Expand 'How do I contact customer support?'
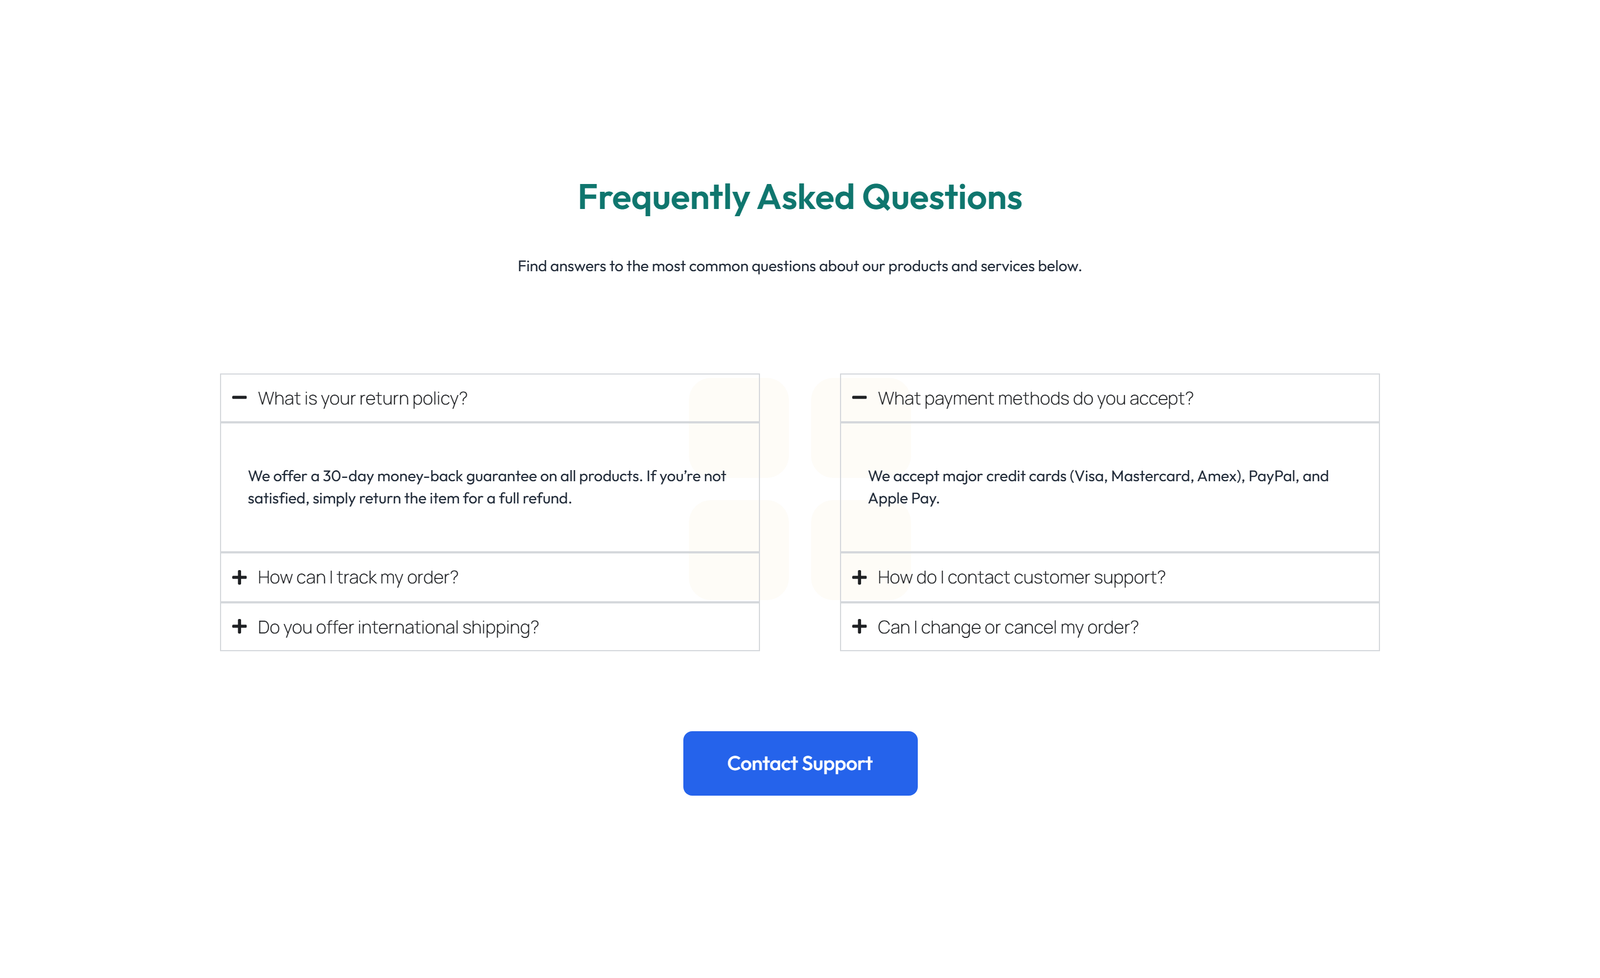The image size is (1600, 978). coord(1021,577)
